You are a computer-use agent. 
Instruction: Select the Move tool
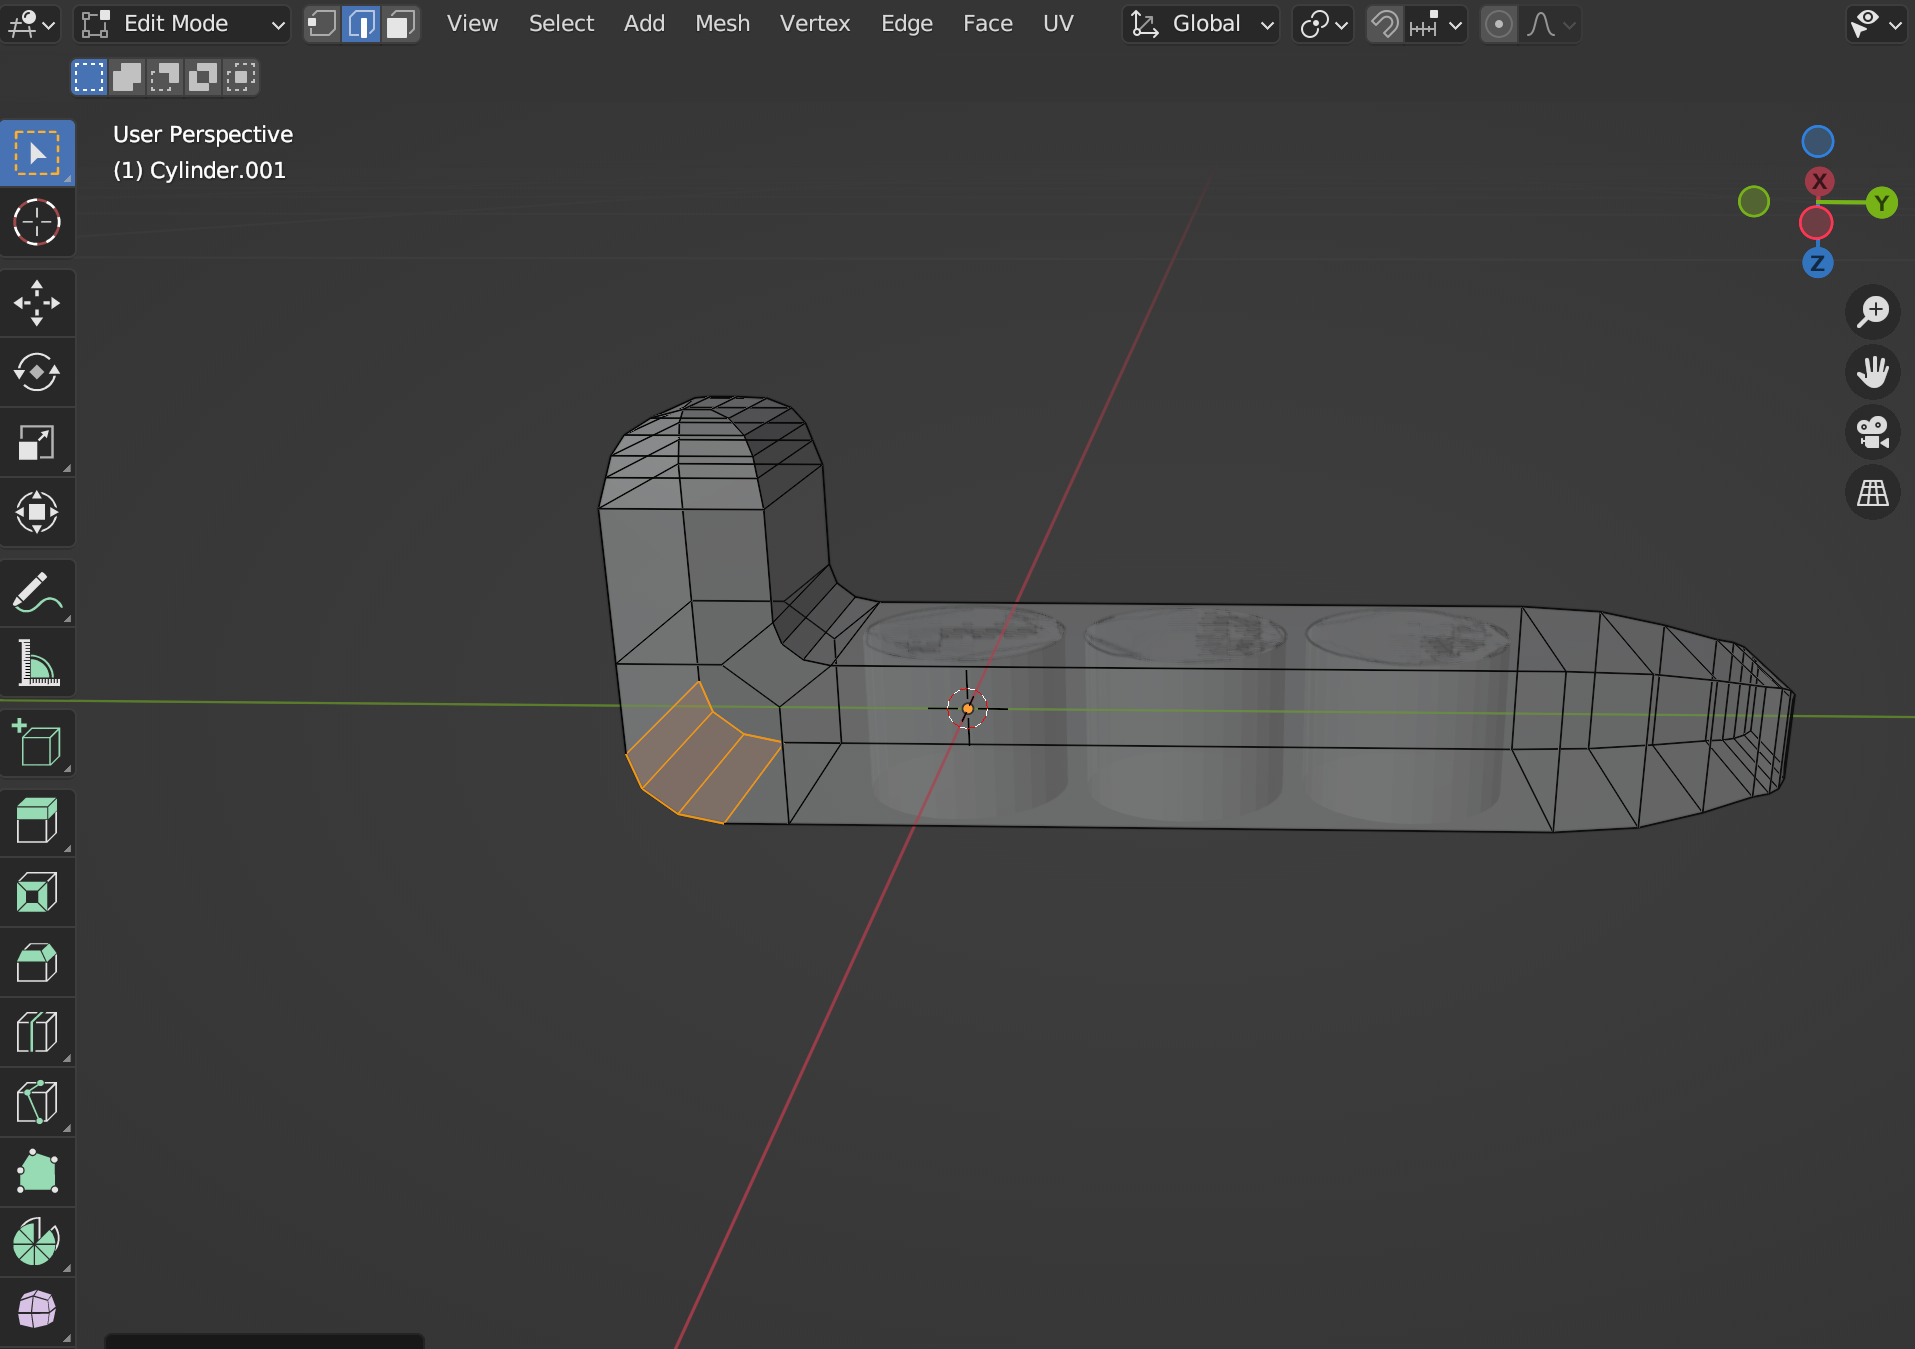coord(38,303)
